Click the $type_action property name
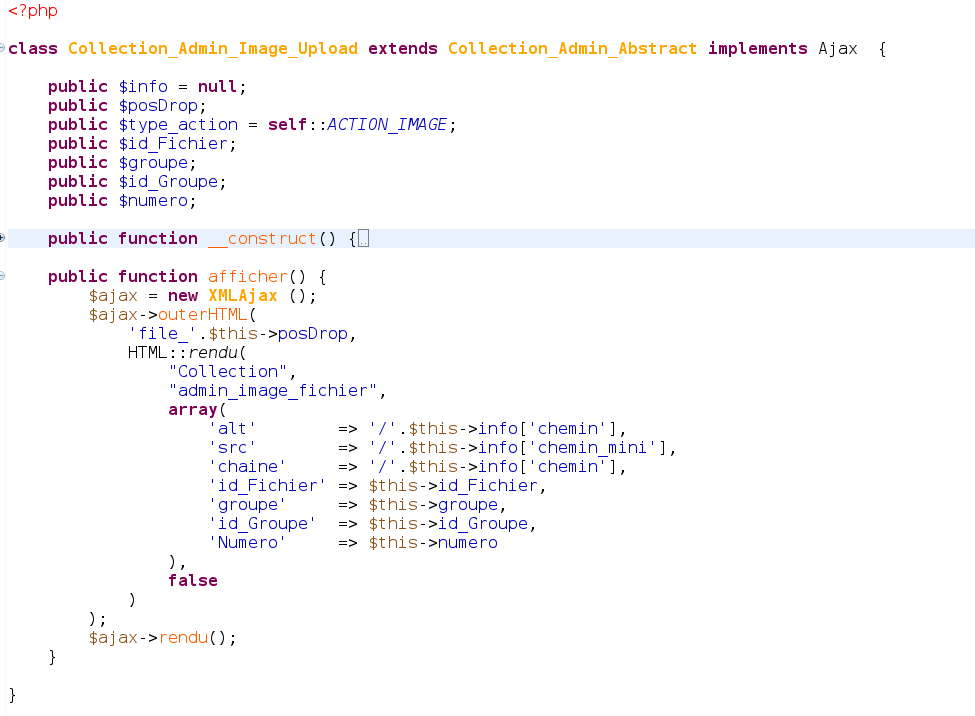 [178, 124]
